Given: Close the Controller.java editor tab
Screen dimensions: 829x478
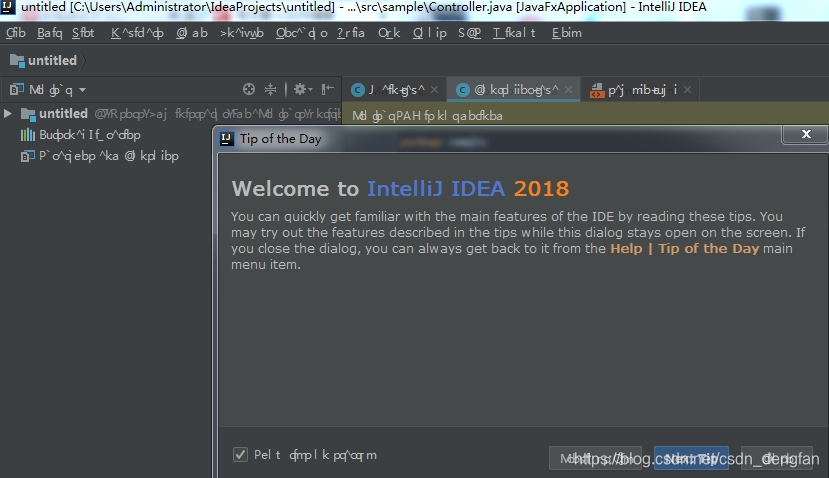Looking at the screenshot, I should point(568,90).
